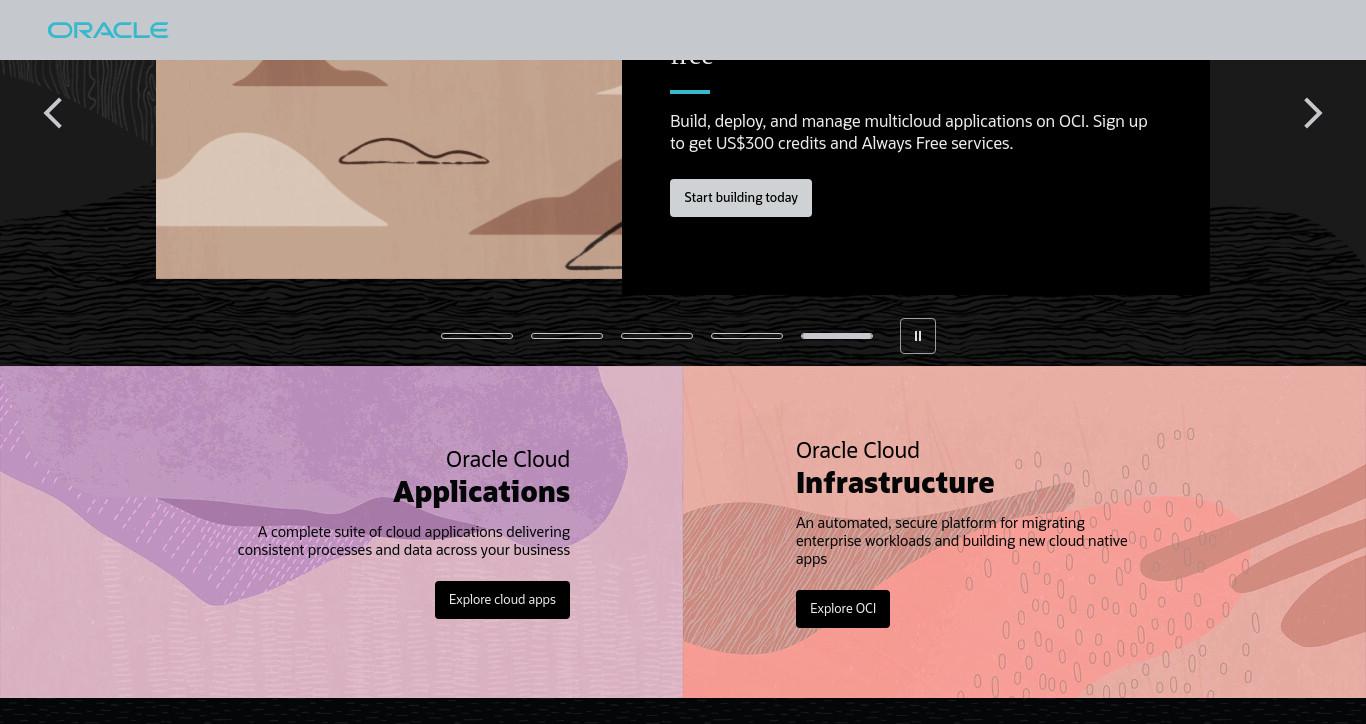Click the 'A complete suite of cloud applications' text
Viewport: 1366px width, 724px height.
point(404,541)
